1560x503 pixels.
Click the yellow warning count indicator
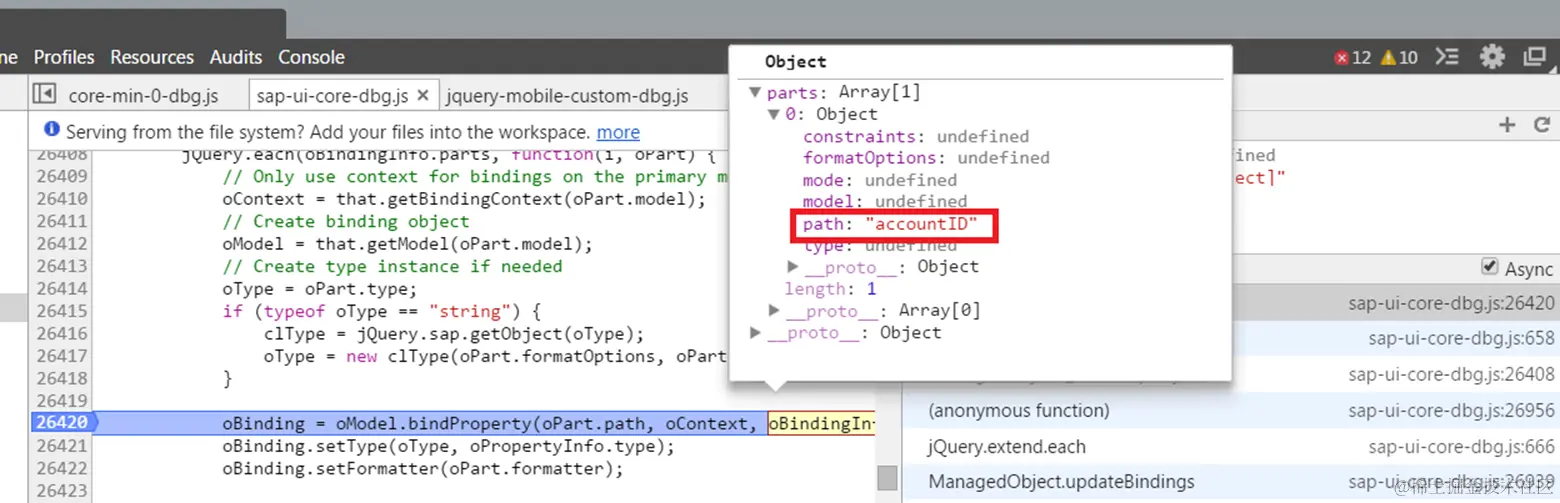[1399, 57]
